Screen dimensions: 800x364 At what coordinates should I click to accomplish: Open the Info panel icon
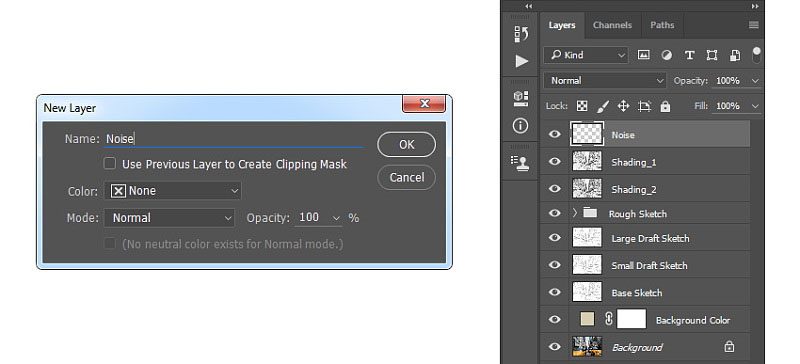(520, 126)
